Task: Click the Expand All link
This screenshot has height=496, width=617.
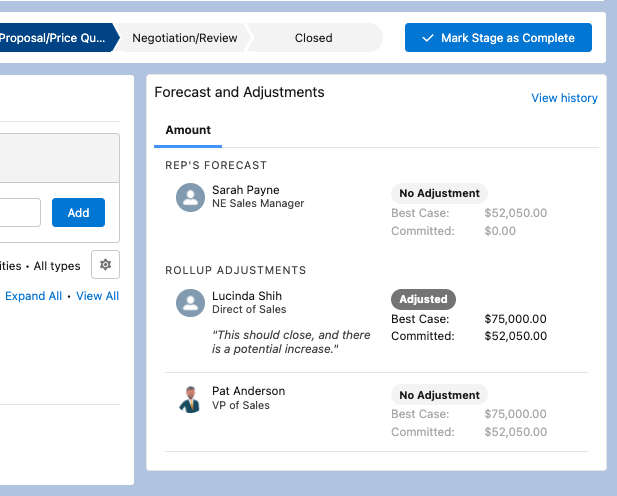Action: [x=33, y=296]
